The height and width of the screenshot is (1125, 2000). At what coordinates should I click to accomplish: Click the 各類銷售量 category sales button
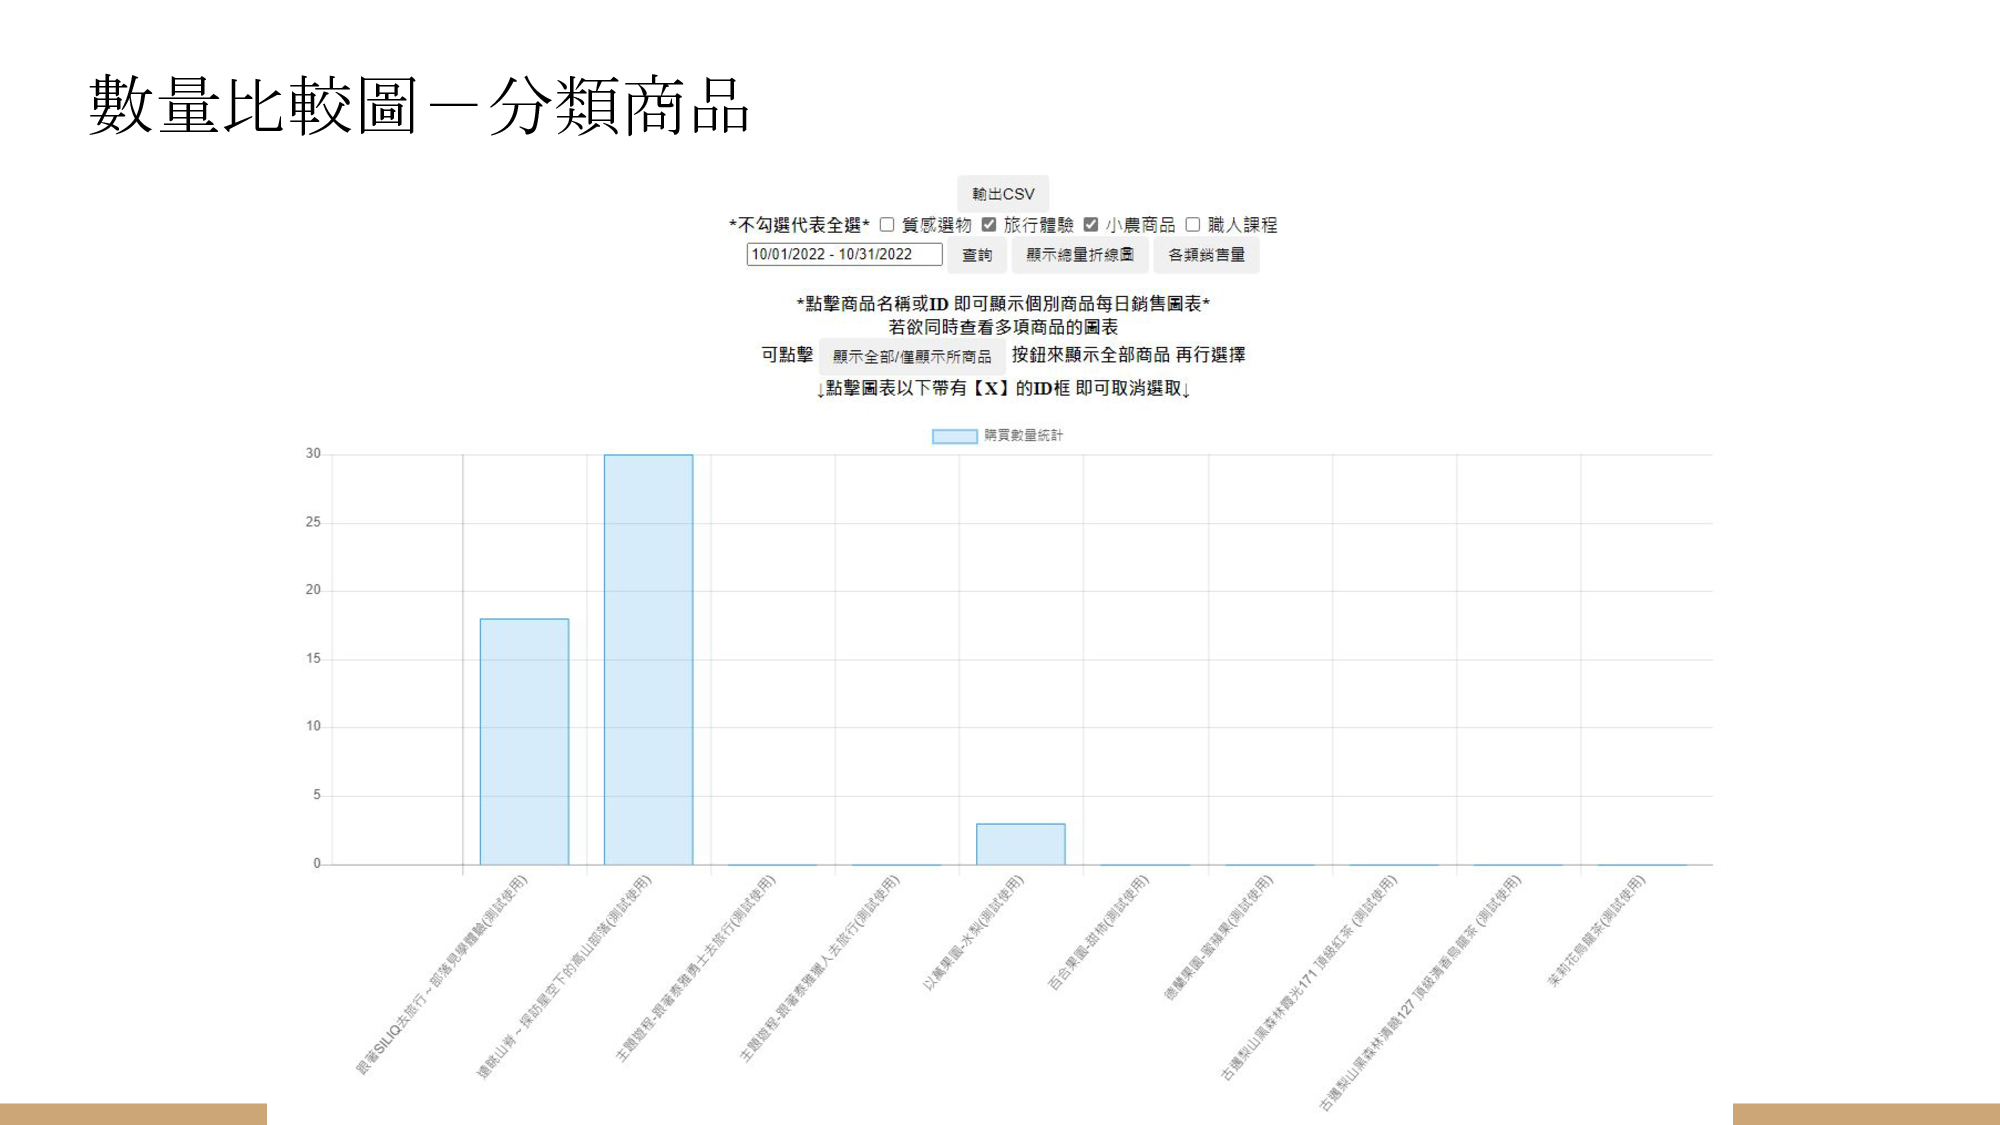pos(1209,255)
